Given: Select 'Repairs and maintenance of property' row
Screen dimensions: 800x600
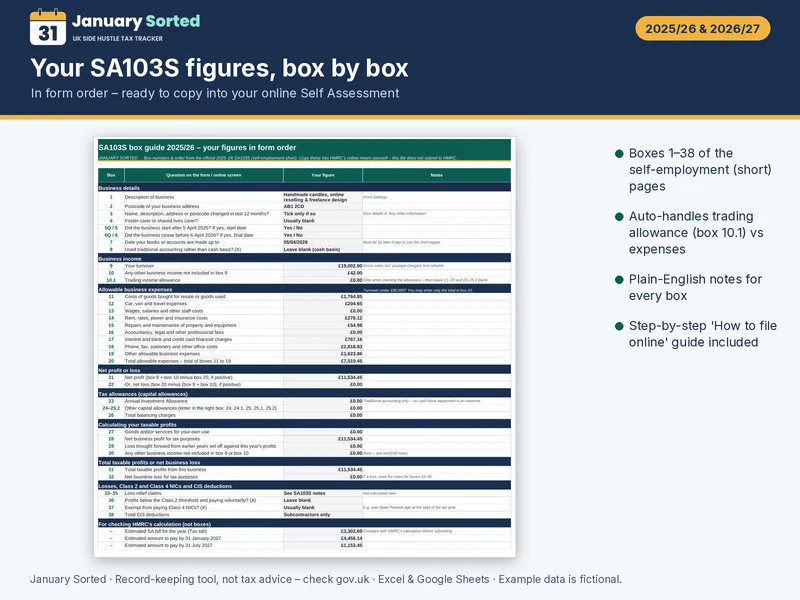Looking at the screenshot, I should coord(304,325).
